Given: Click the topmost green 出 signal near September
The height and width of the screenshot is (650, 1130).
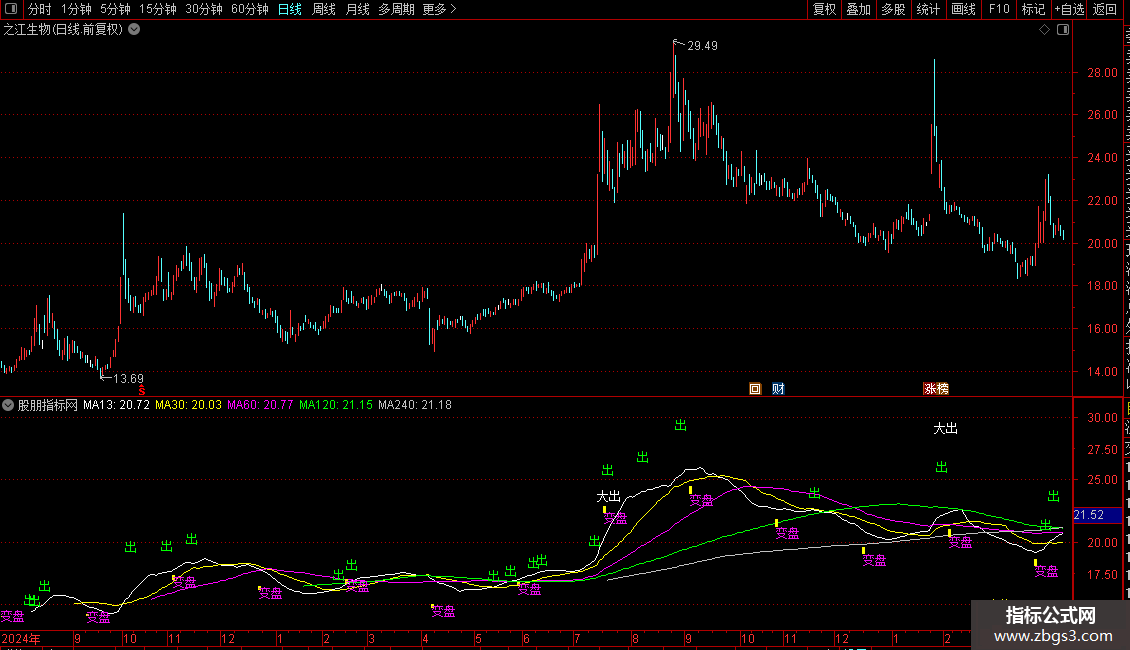Looking at the screenshot, I should click(681, 426).
